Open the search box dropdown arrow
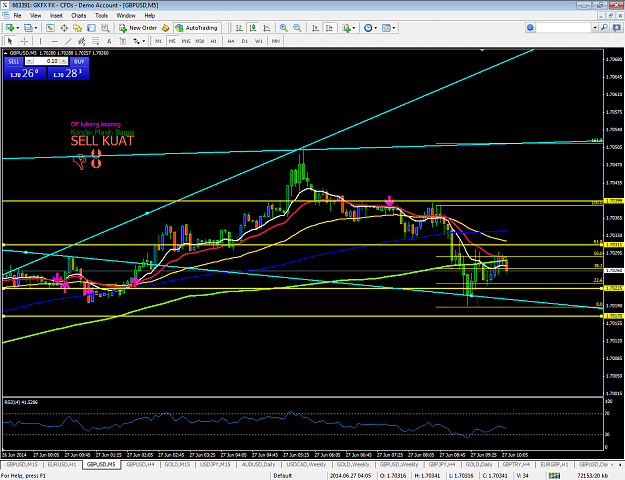Image resolution: width=625 pixels, height=480 pixels. click(595, 28)
